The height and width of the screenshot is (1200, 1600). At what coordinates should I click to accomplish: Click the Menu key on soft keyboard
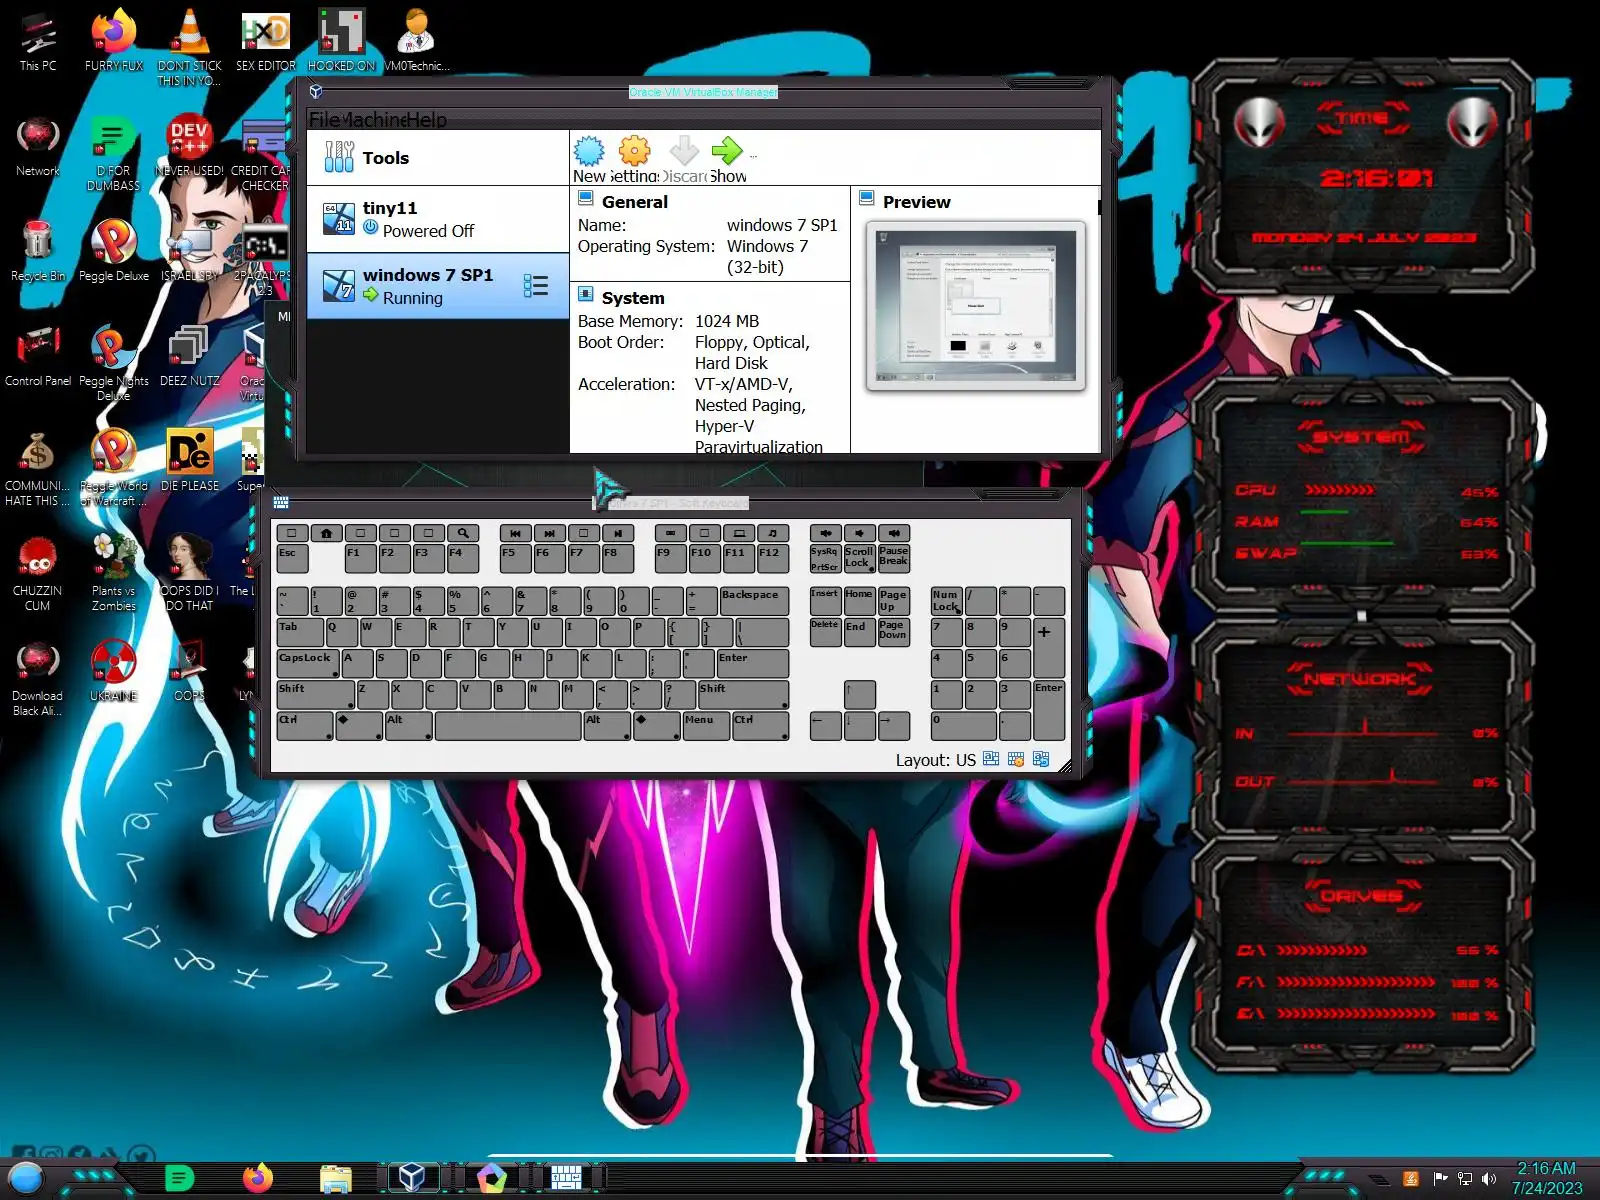(706, 725)
